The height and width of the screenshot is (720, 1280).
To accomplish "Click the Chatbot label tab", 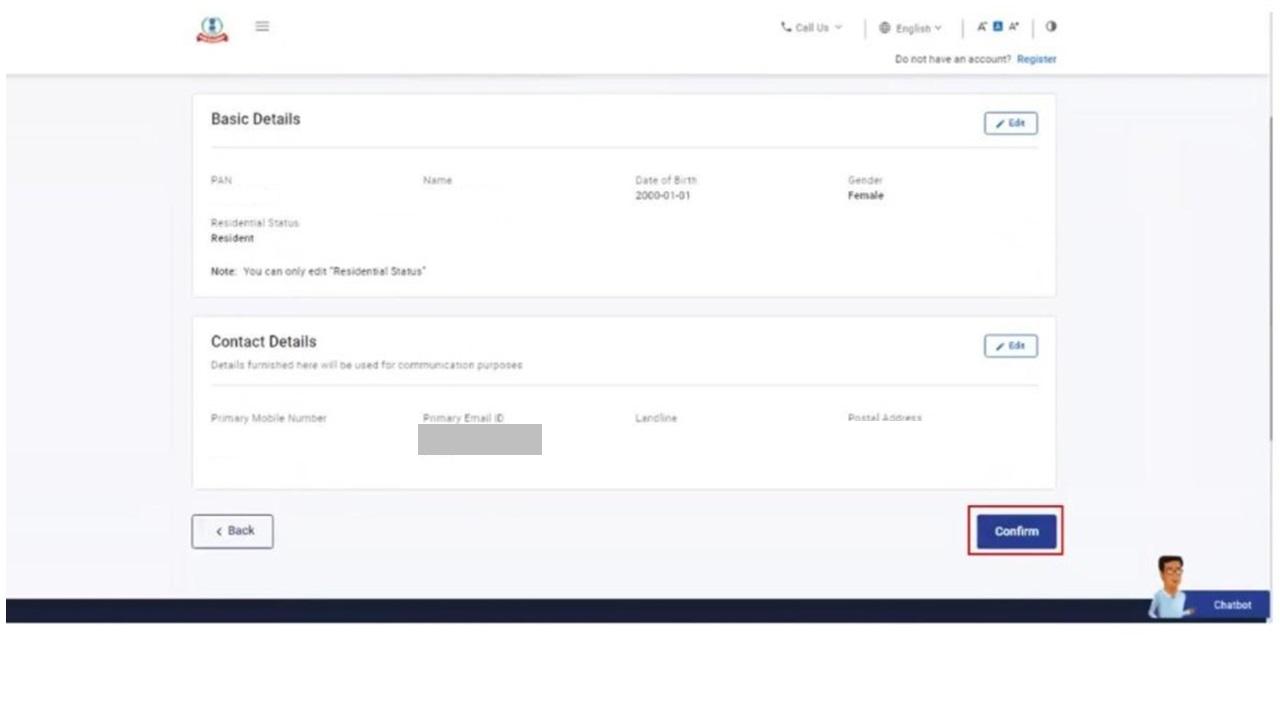I will click(x=1232, y=605).
